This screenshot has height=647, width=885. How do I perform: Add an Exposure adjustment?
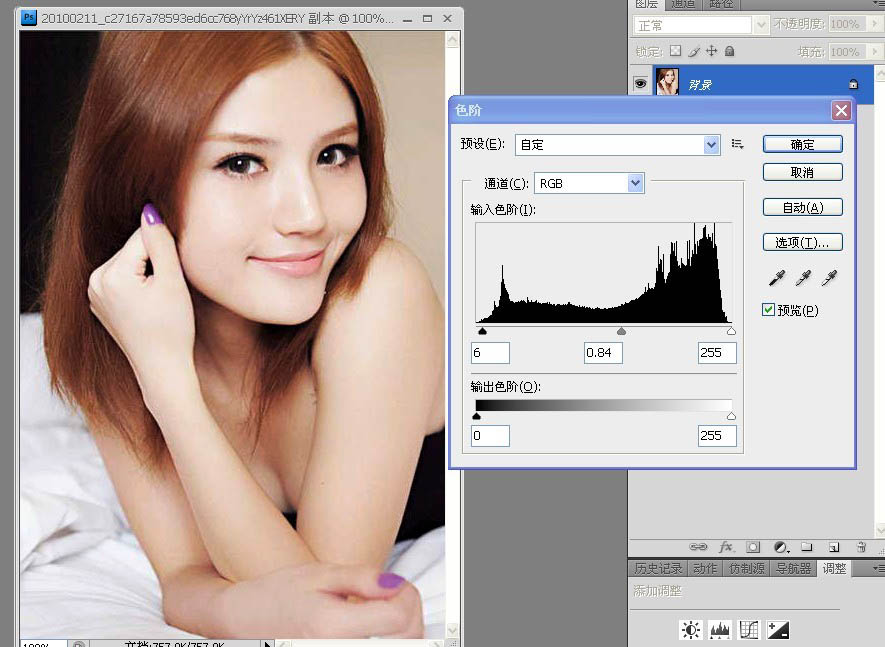[778, 629]
